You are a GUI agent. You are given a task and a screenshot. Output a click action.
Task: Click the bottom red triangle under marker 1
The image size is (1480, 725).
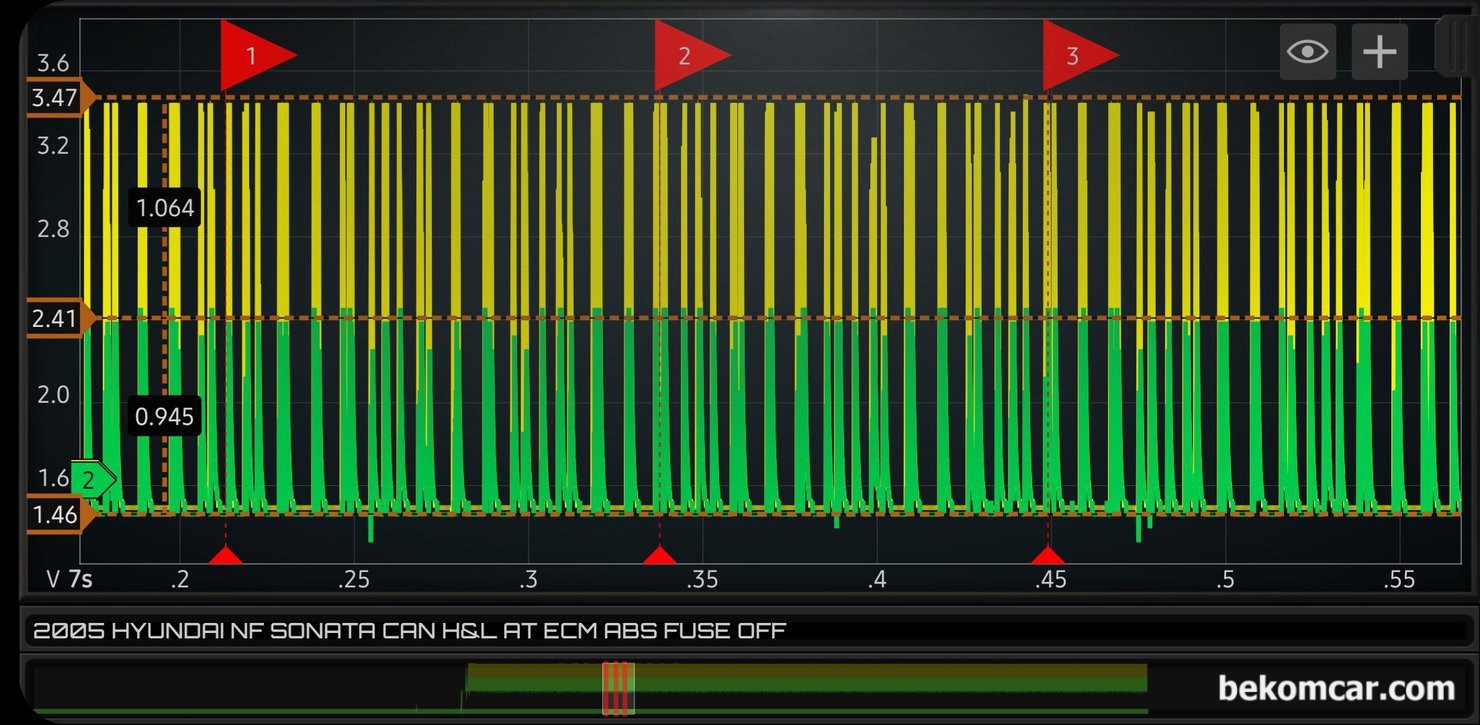(x=226, y=554)
